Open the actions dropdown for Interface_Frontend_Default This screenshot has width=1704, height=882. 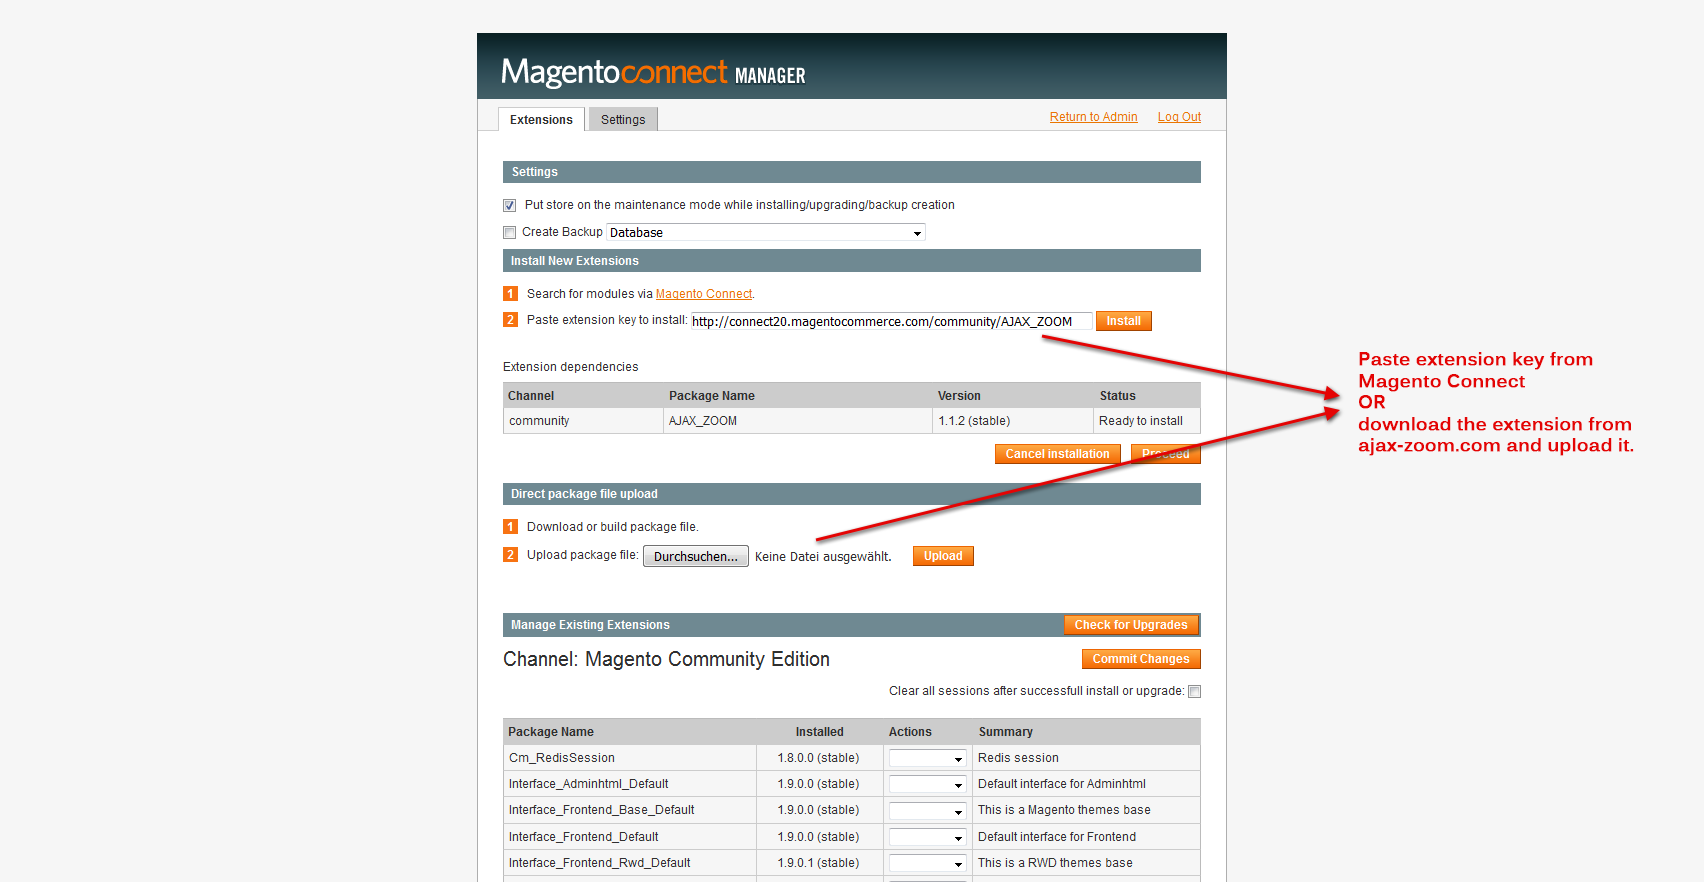[928, 837]
